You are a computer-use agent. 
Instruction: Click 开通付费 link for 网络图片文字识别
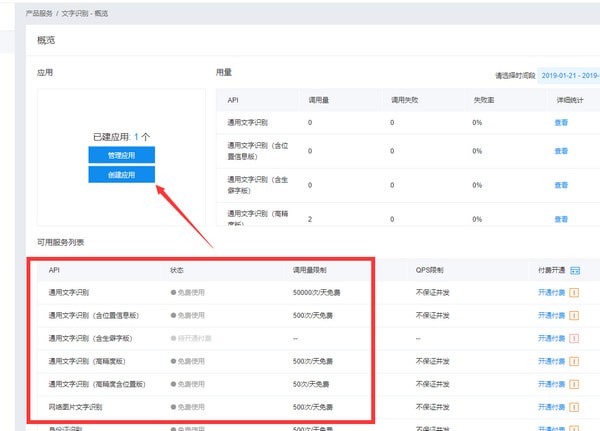(551, 407)
